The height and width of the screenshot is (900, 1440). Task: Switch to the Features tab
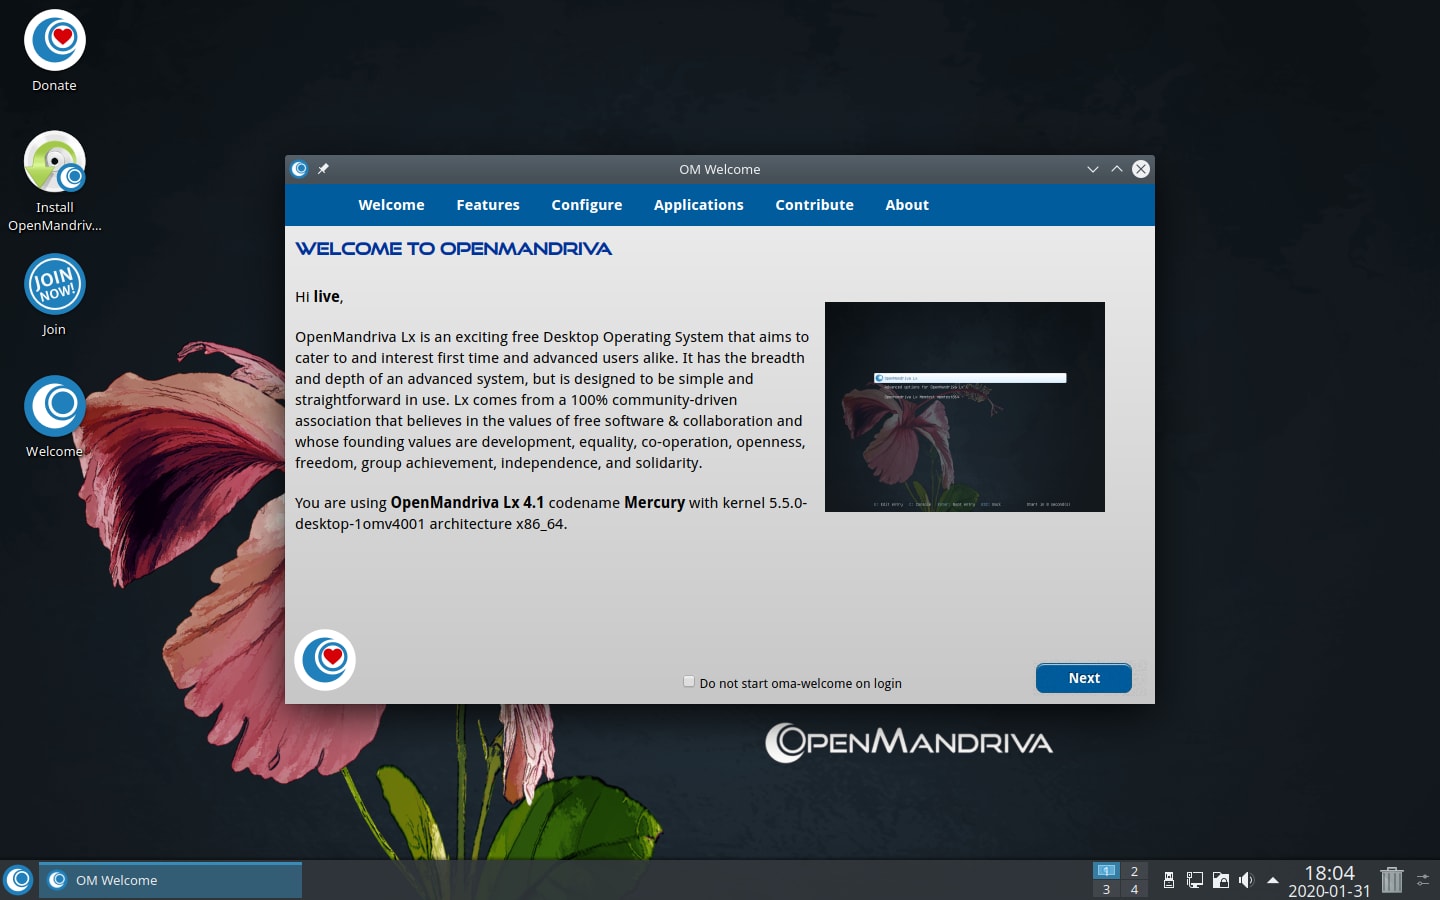488,205
